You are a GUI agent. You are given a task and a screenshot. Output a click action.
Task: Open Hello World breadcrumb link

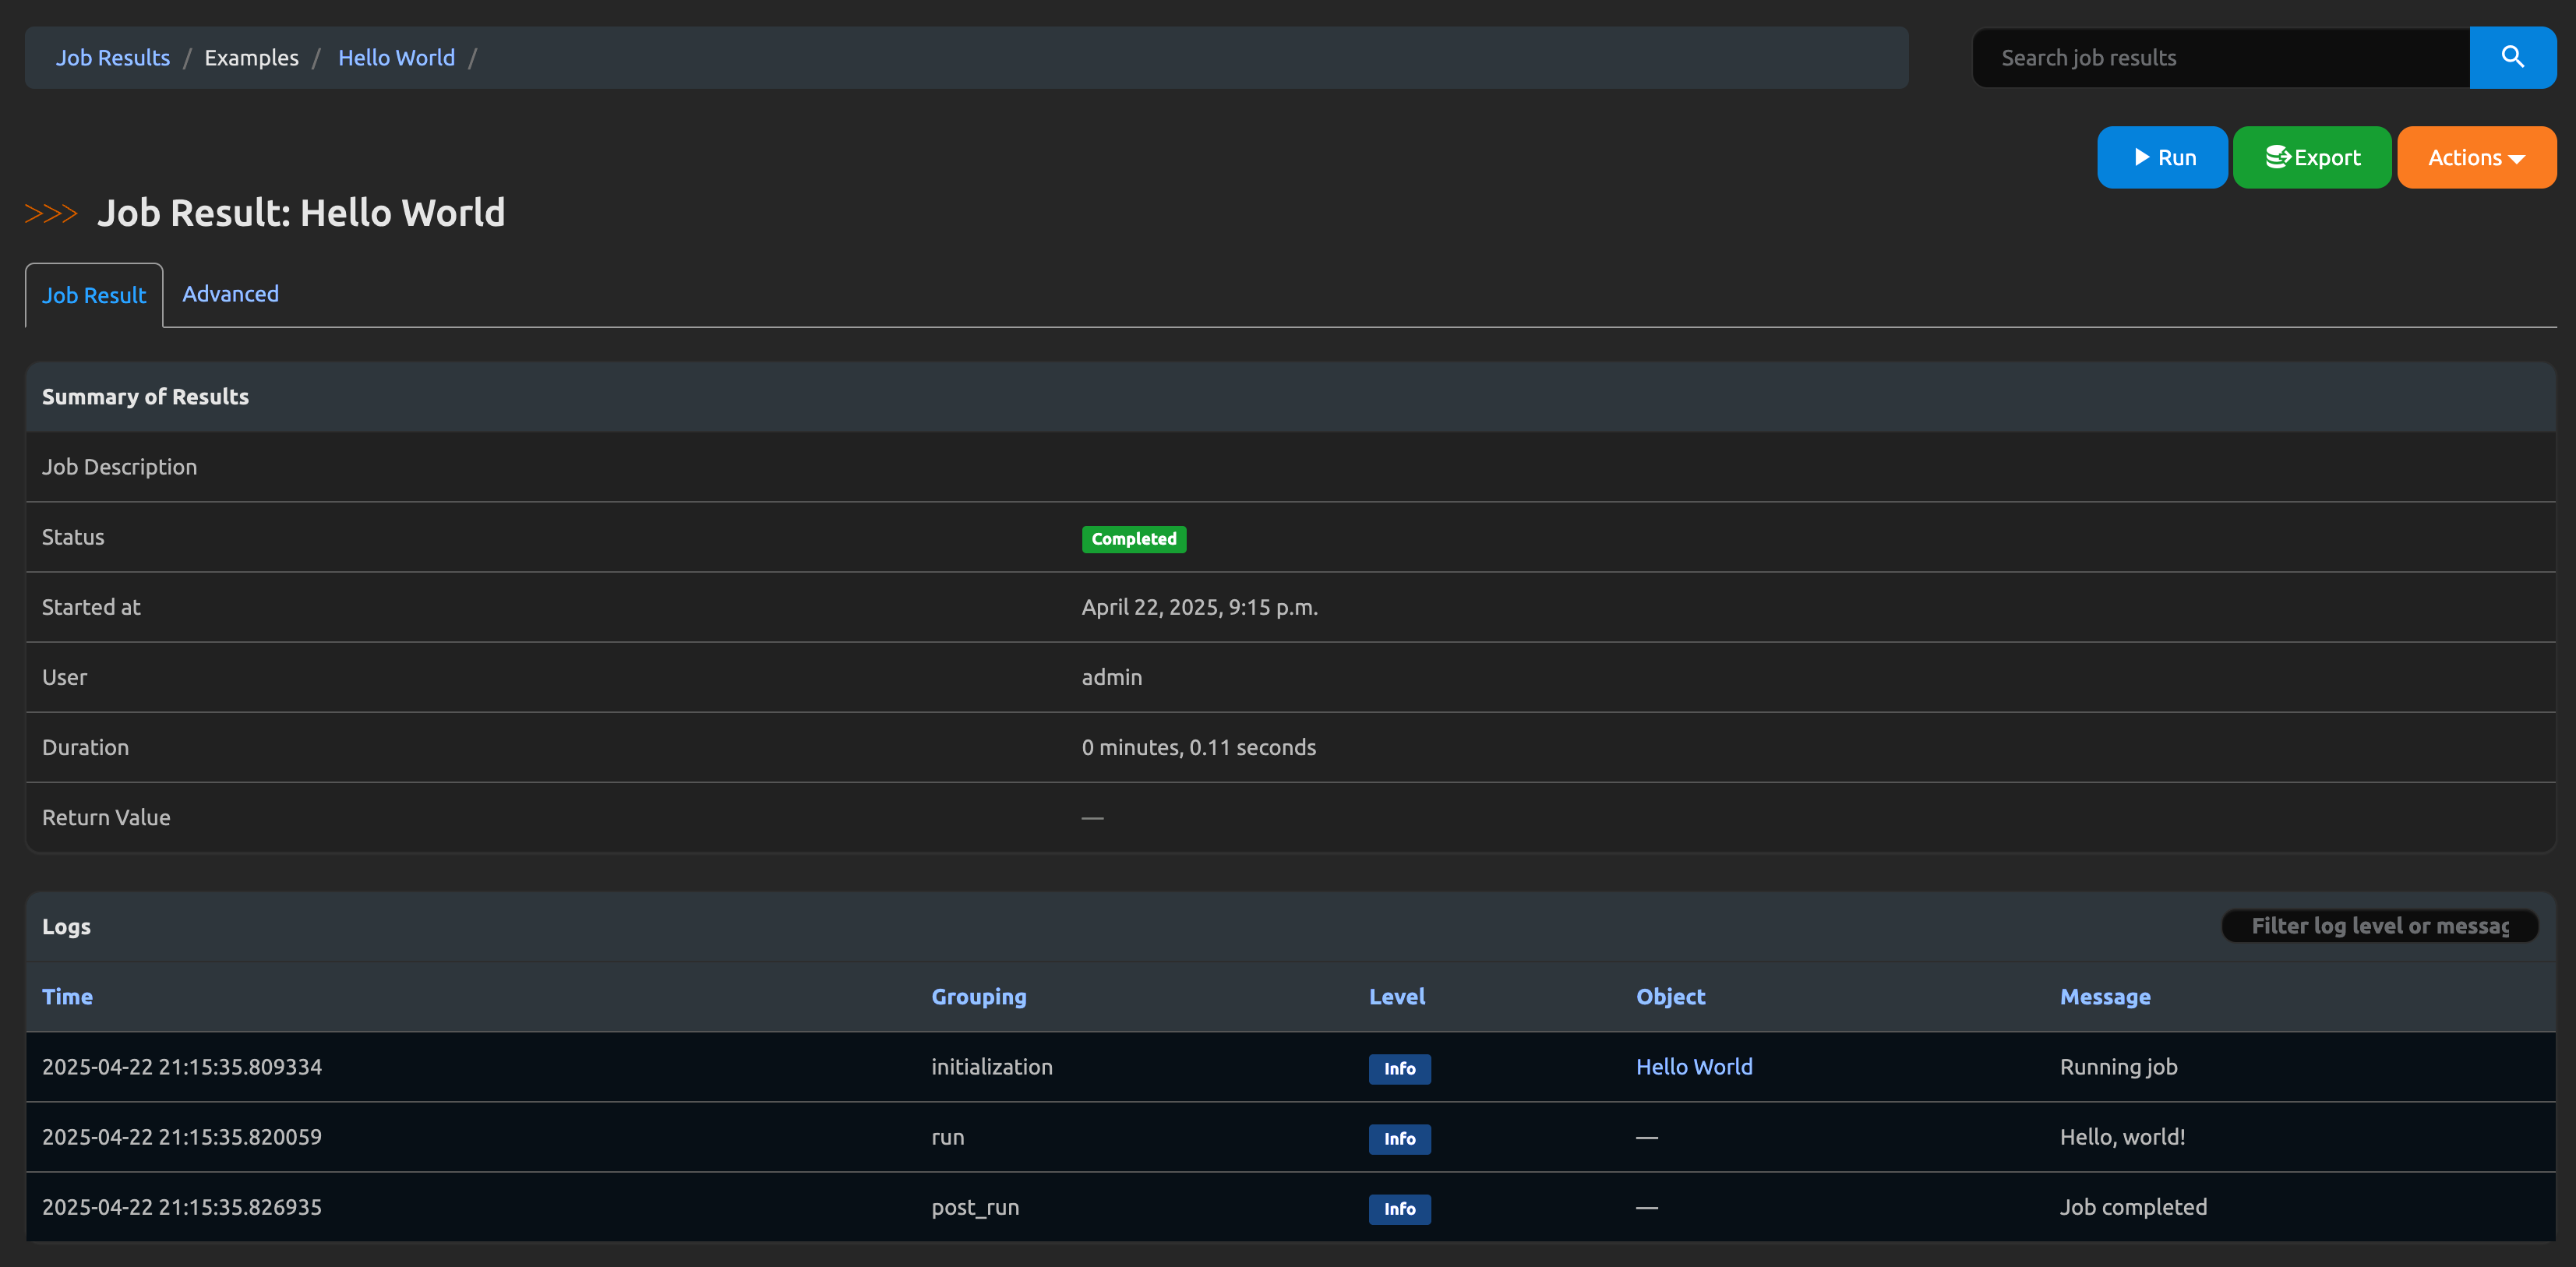[x=396, y=58]
